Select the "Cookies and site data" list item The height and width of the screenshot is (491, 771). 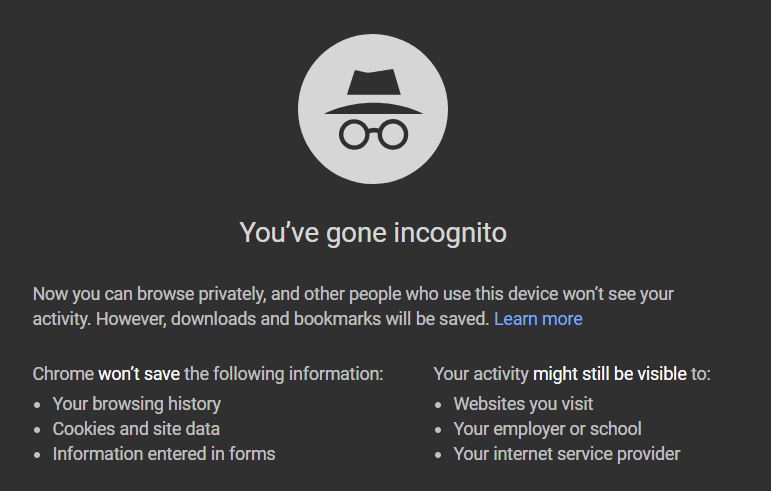pos(136,429)
